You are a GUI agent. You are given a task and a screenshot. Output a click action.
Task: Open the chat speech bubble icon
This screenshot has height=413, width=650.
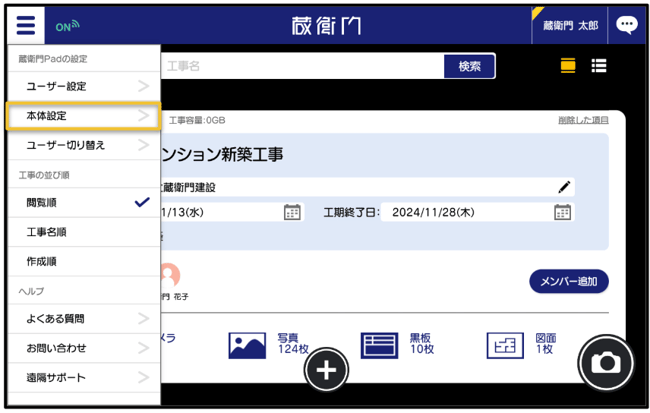click(626, 25)
